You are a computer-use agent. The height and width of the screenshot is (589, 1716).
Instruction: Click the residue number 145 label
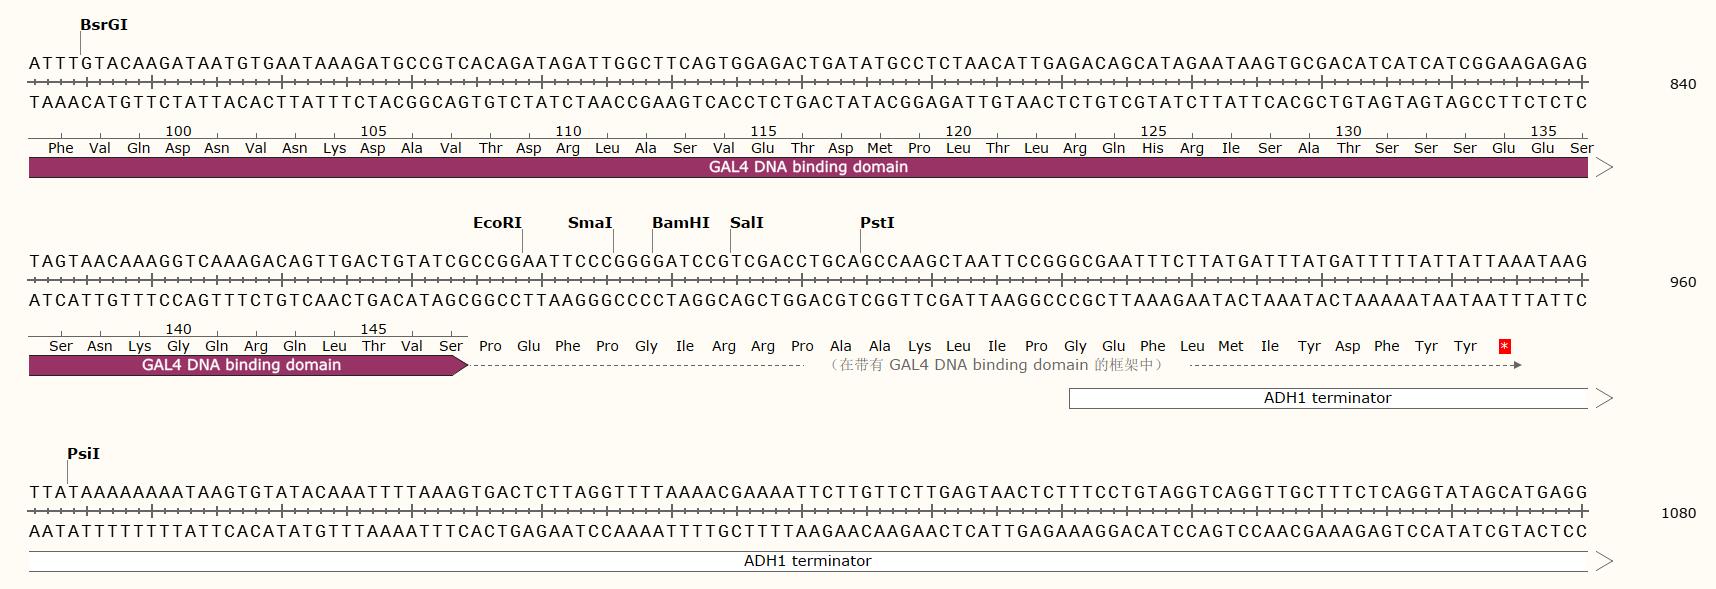tap(373, 329)
